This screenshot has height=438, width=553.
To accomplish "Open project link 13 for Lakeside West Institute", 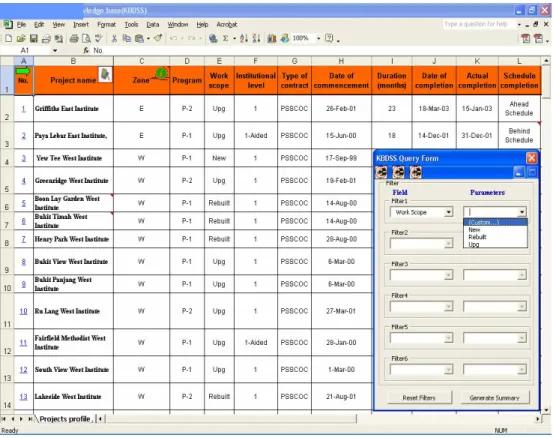I will point(23,397).
